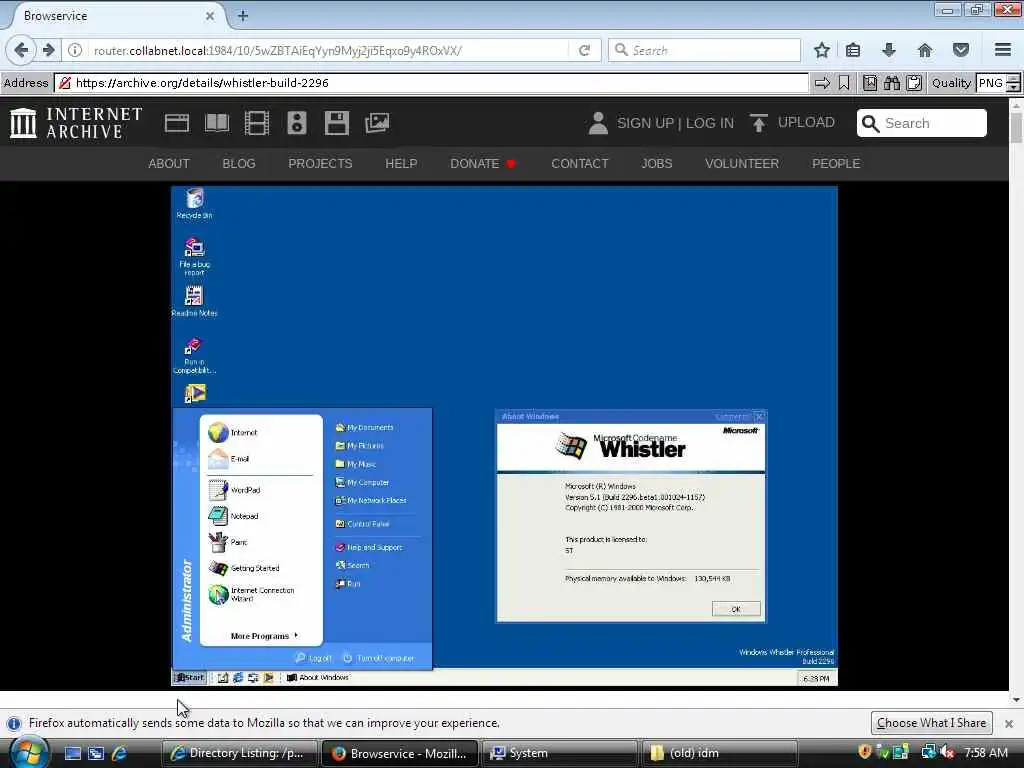Show site information icon in URL bar
The width and height of the screenshot is (1024, 768).
[x=75, y=50]
